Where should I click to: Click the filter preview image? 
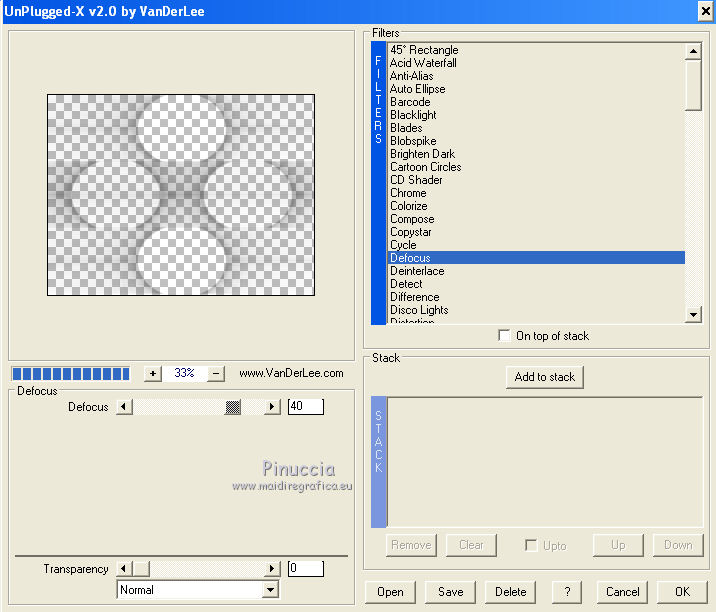coord(181,195)
